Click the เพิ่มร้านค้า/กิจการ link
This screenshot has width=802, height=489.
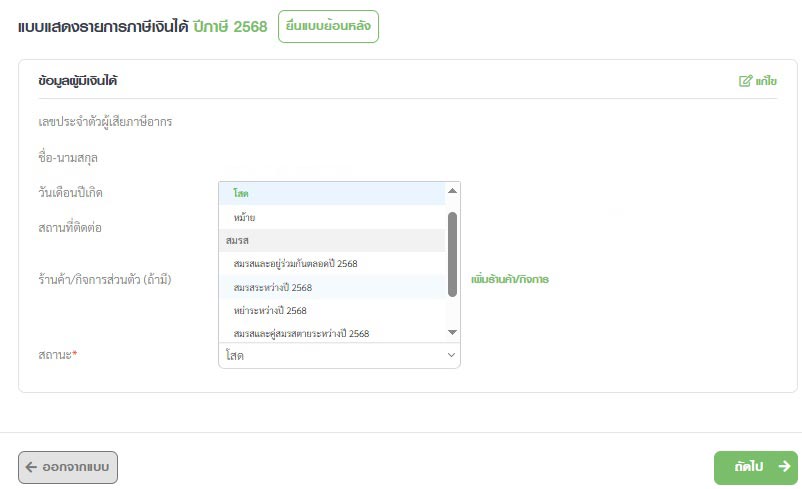(x=510, y=279)
